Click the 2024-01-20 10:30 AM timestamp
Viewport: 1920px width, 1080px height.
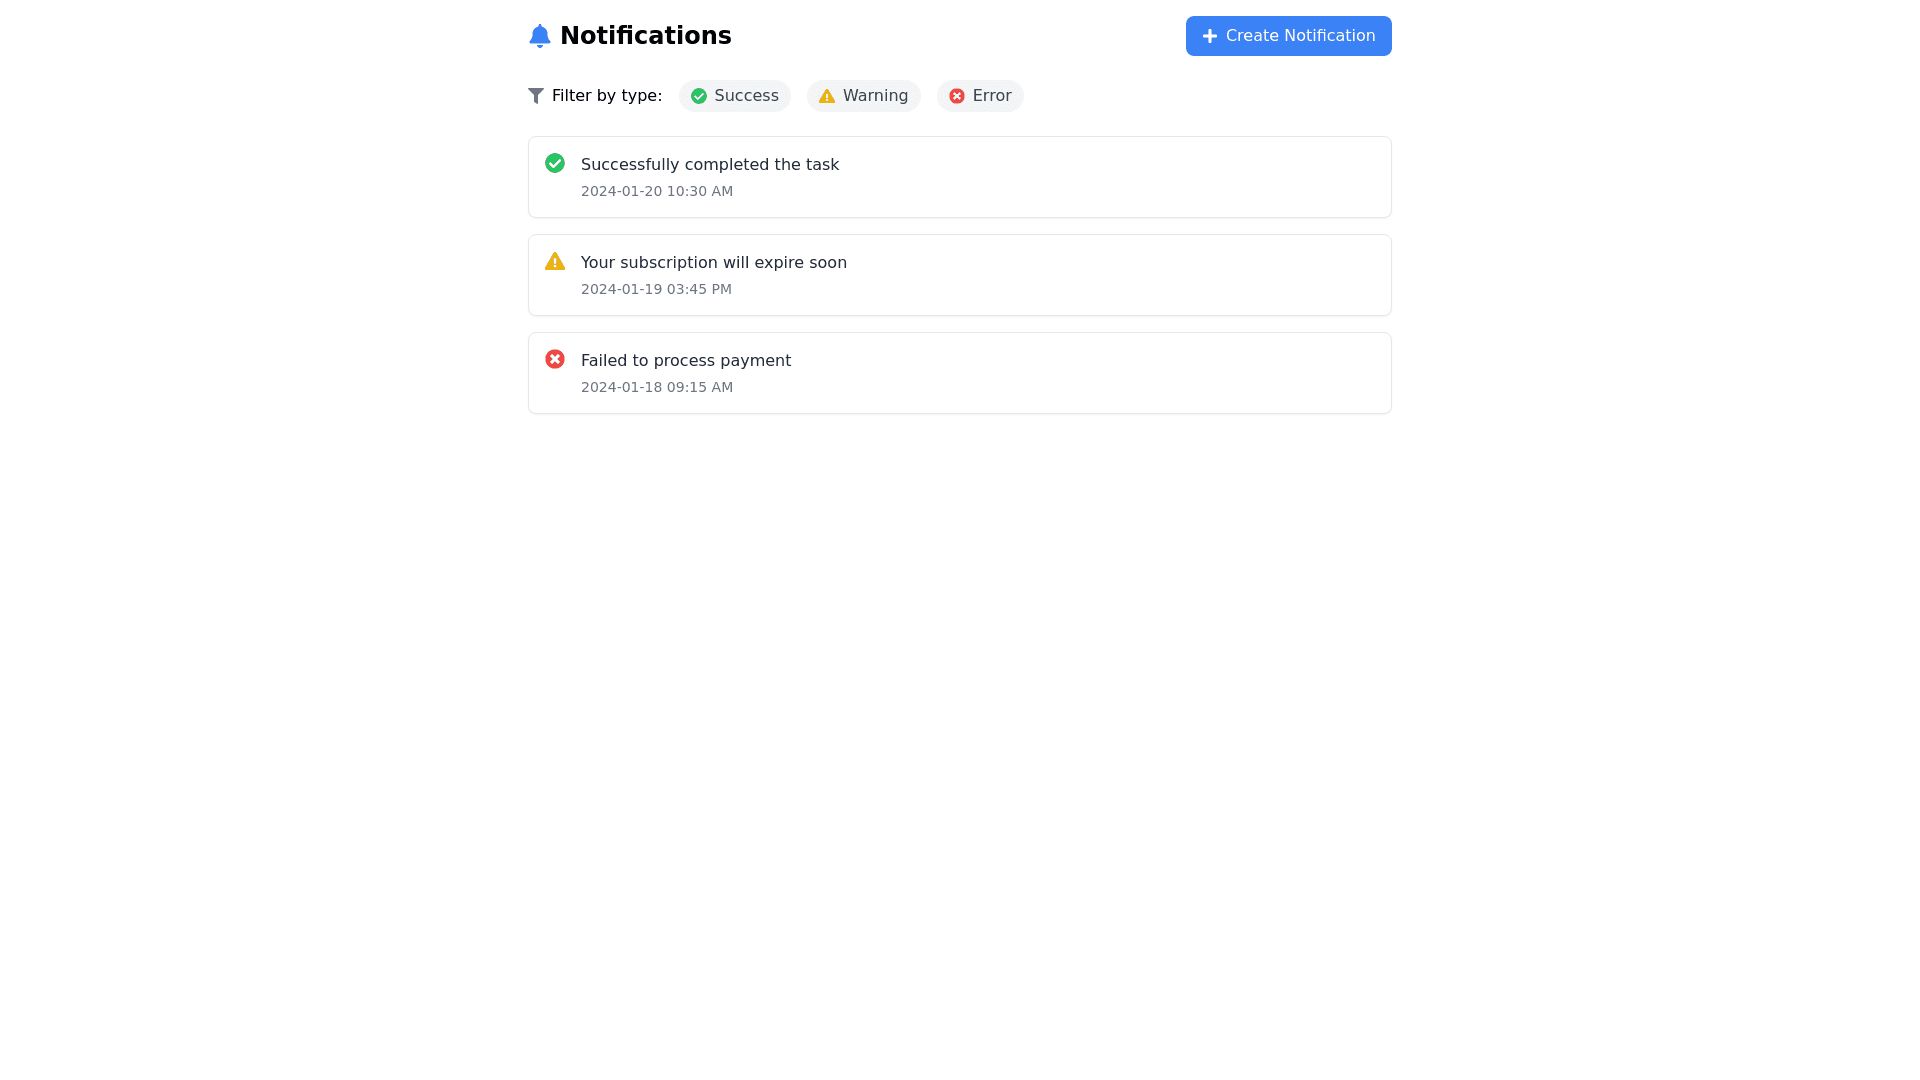coord(657,191)
